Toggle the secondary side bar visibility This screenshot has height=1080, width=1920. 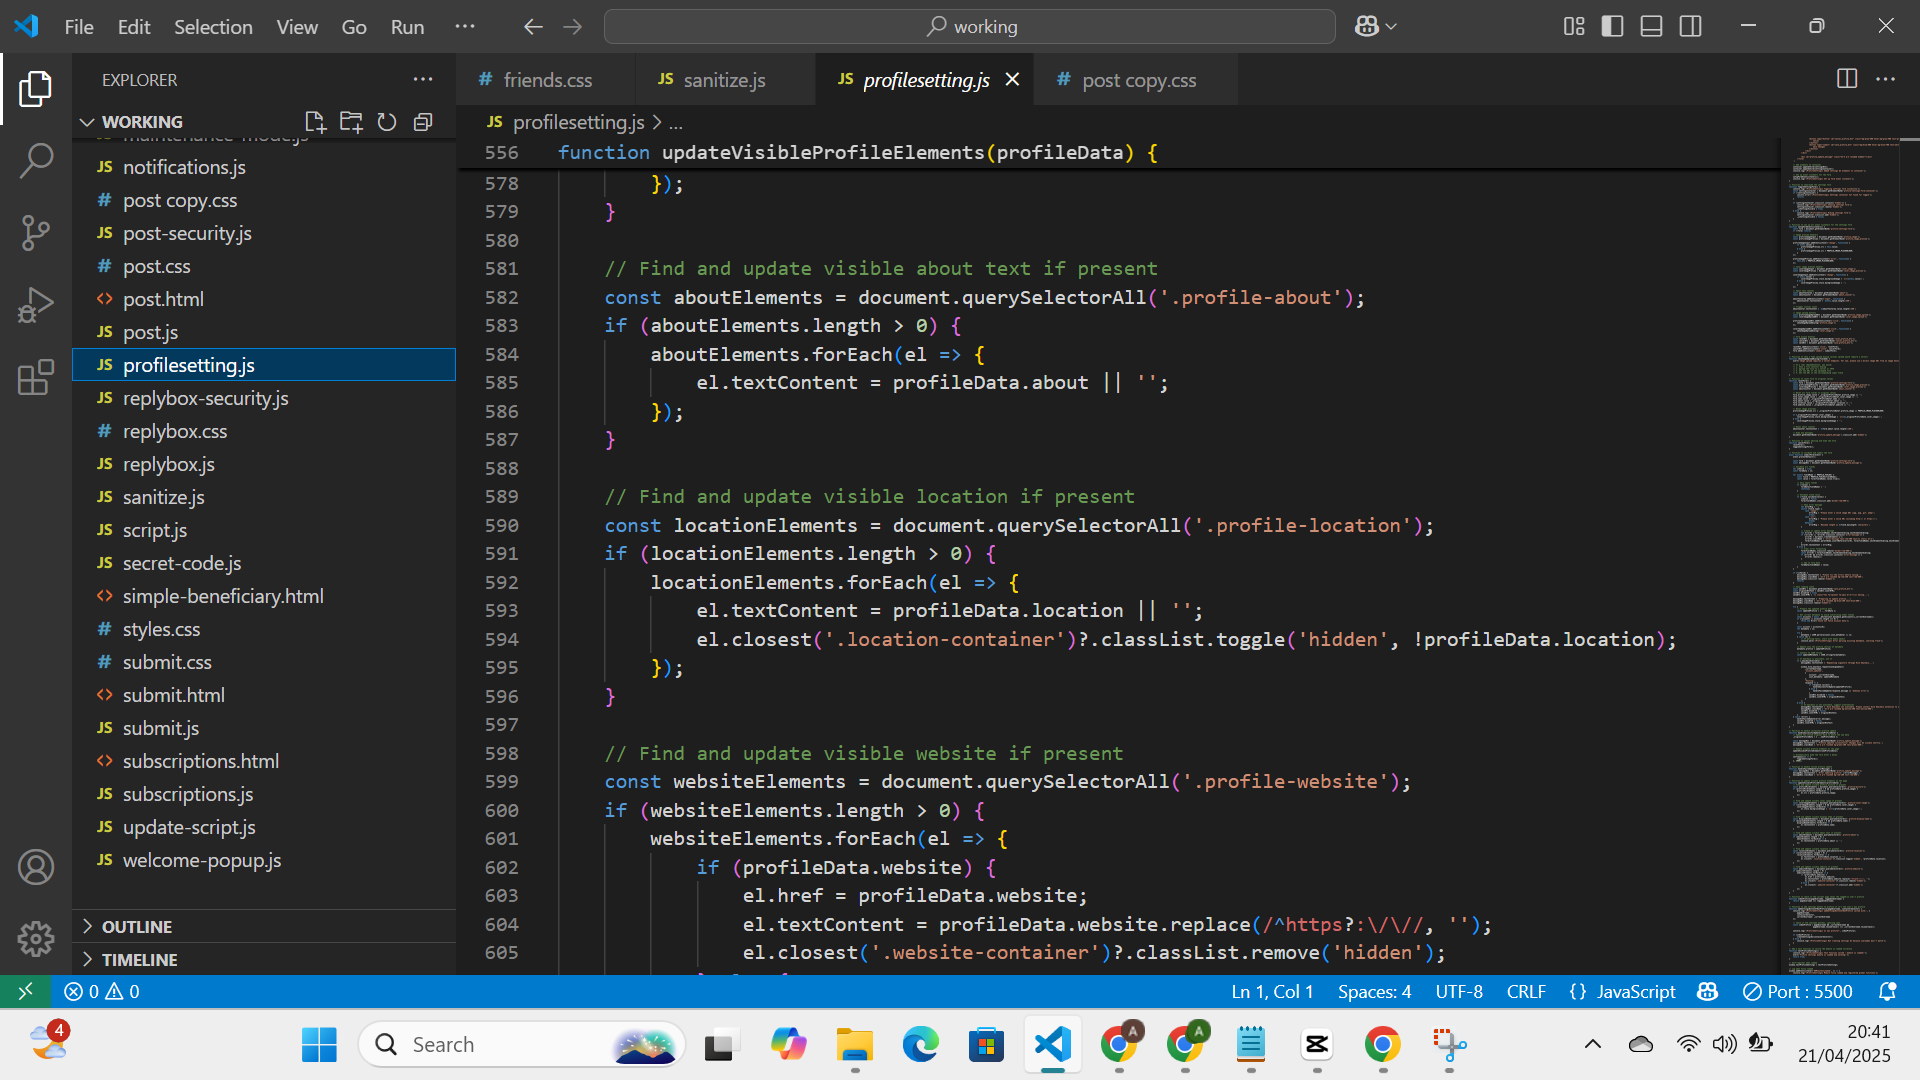pos(1690,27)
